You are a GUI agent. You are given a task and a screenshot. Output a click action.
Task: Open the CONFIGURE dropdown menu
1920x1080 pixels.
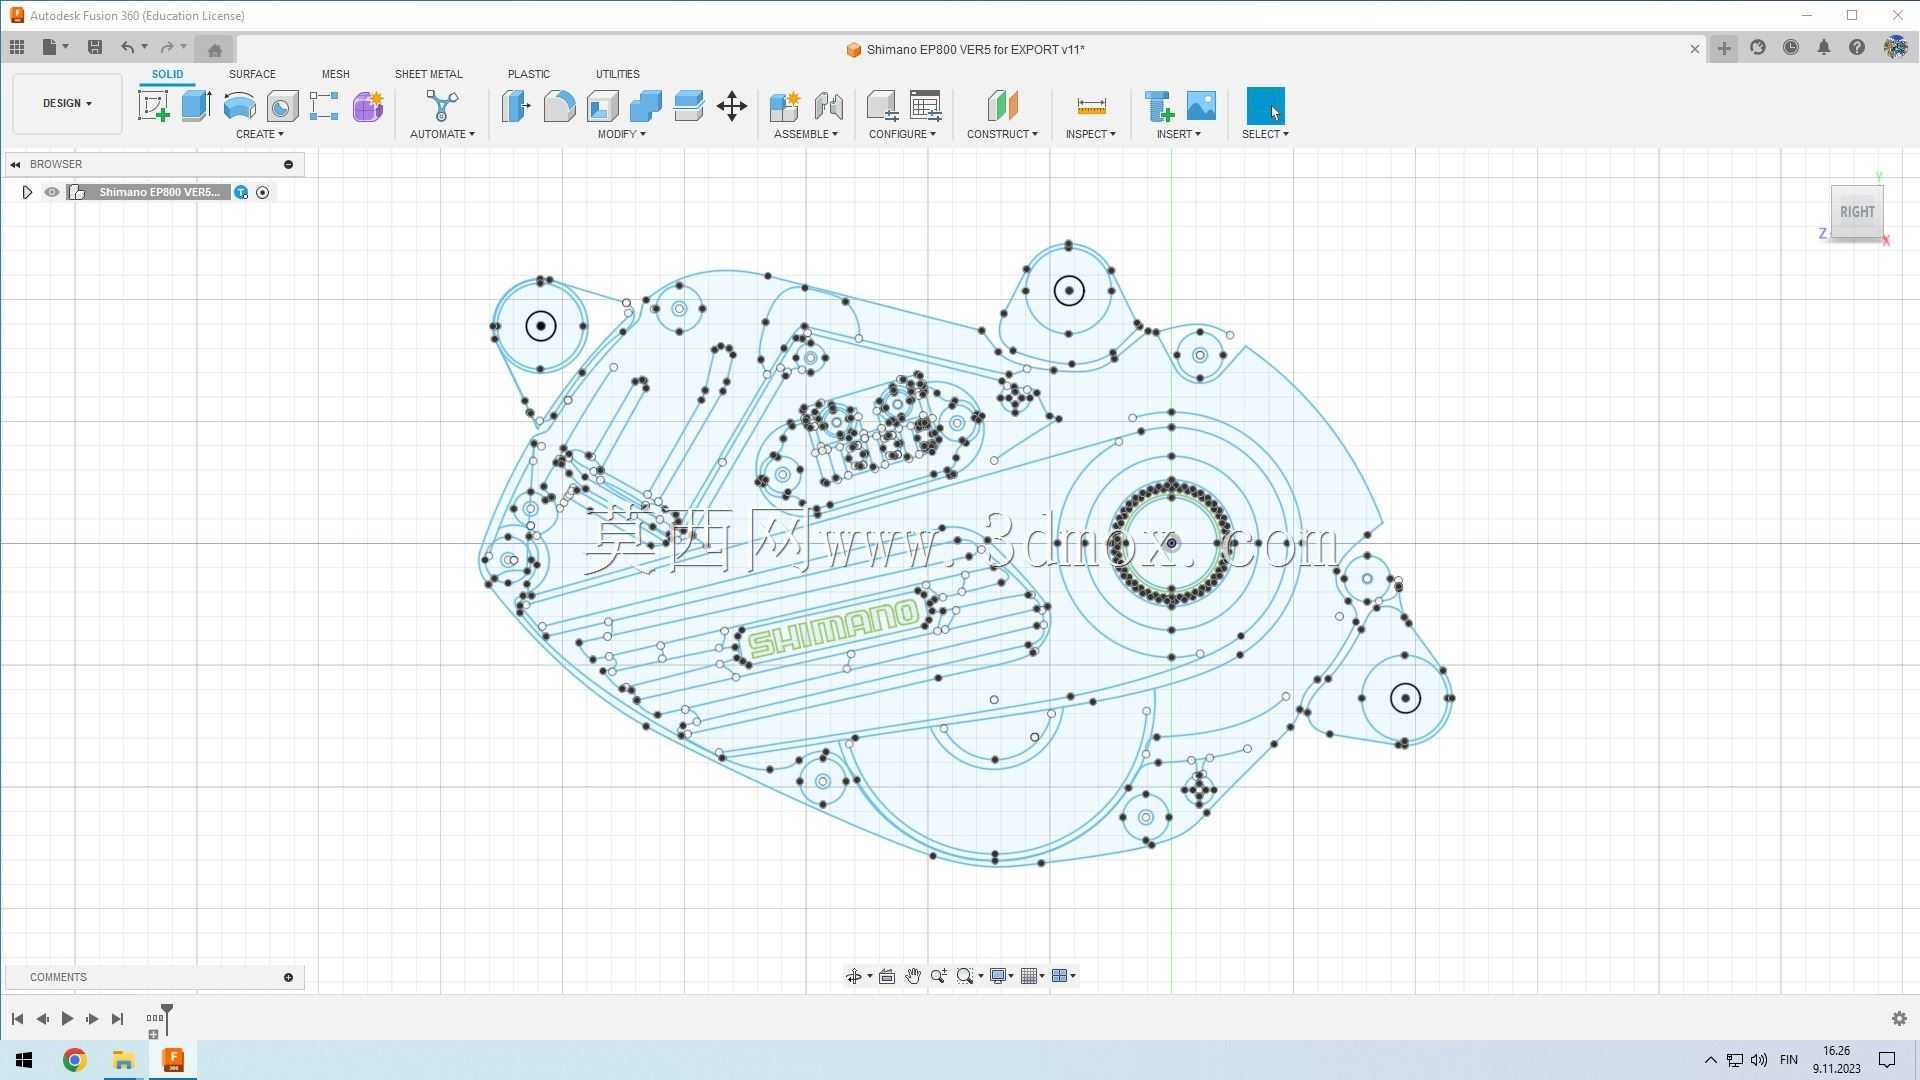(902, 134)
